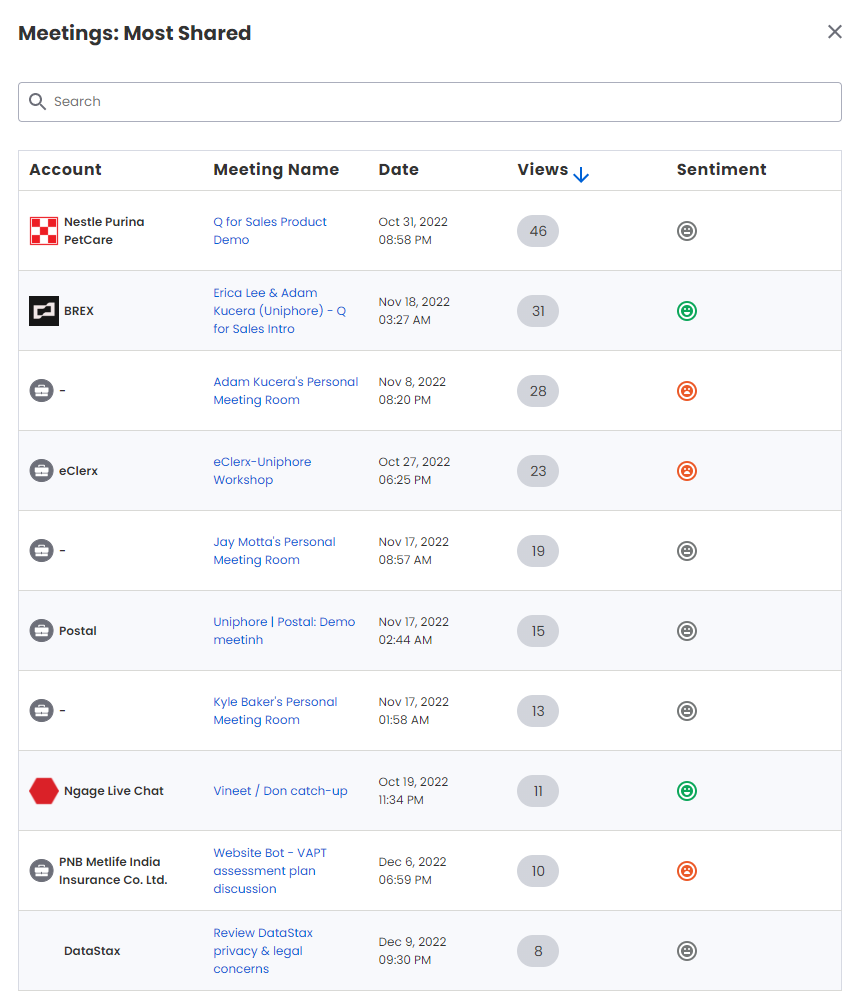Viewport: 857px width, 1005px height.
Task: Click the Dec 9, 2022 09:30 PM date
Action: pyautogui.click(x=412, y=951)
